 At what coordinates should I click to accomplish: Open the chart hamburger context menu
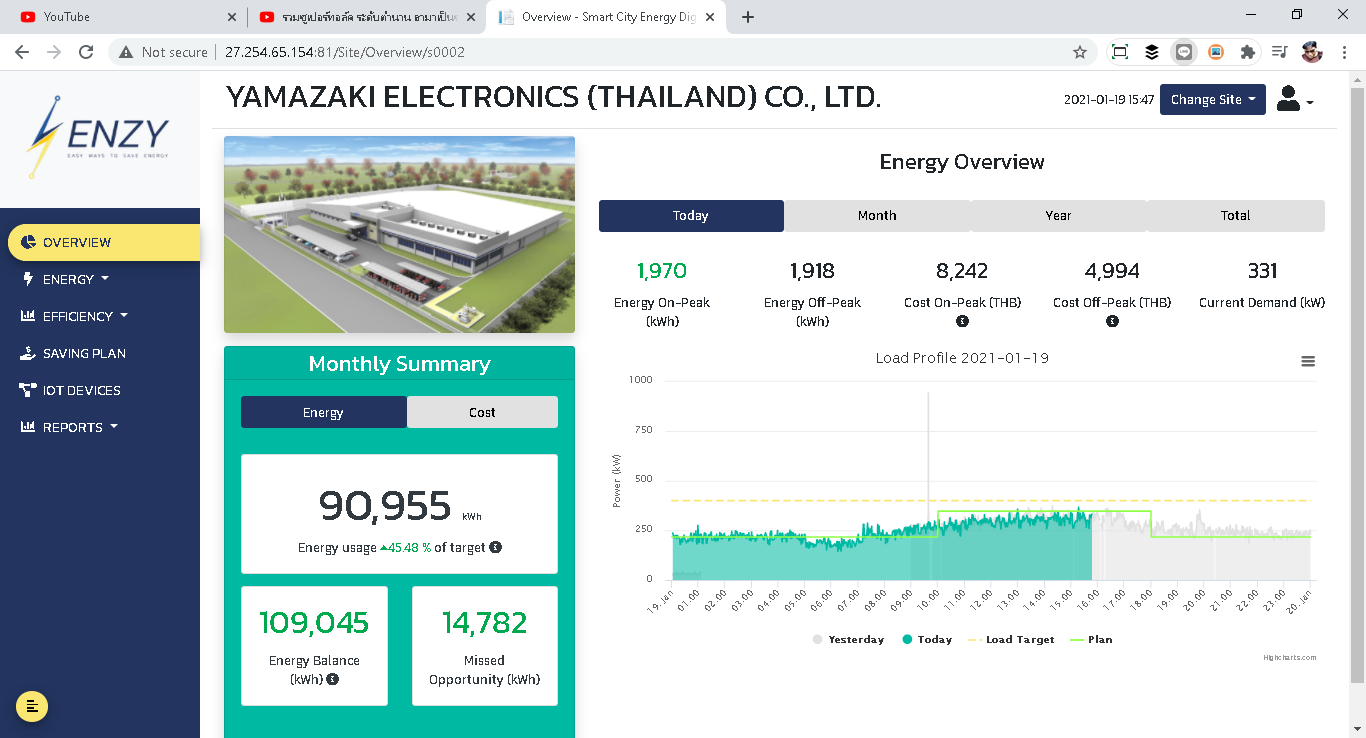1308,362
